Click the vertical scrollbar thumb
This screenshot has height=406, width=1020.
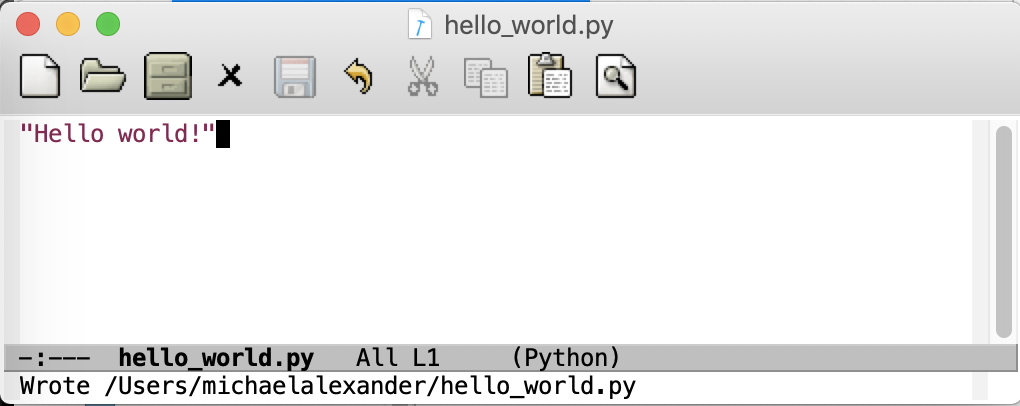(1004, 231)
